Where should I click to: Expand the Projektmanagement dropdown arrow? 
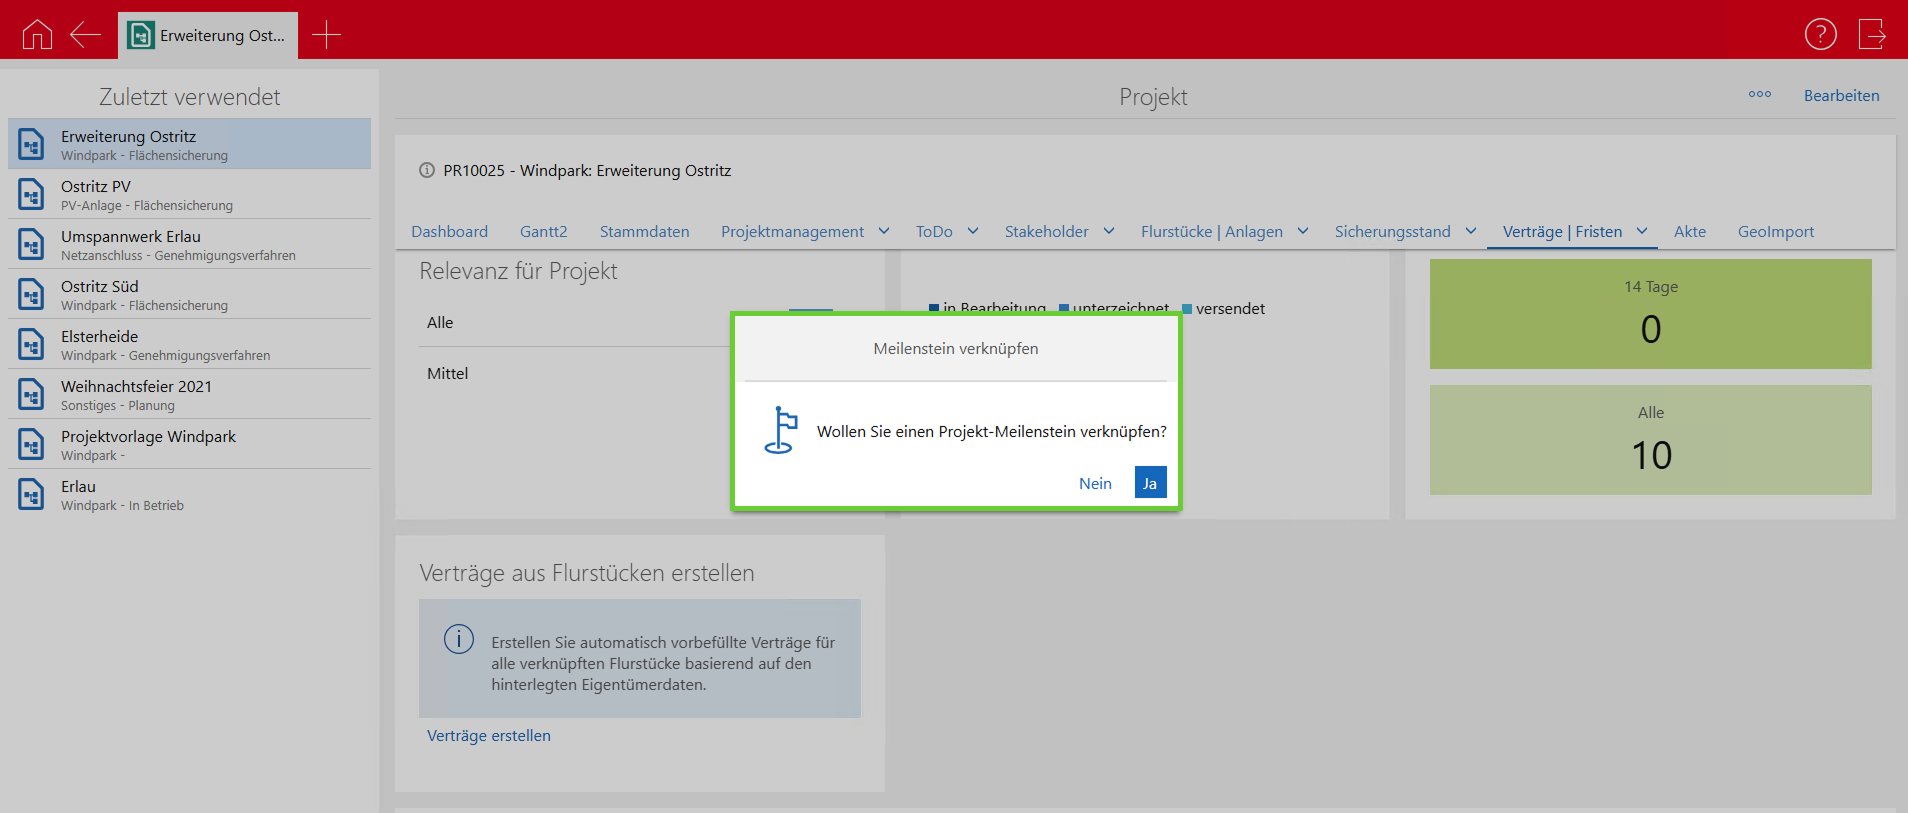884,231
